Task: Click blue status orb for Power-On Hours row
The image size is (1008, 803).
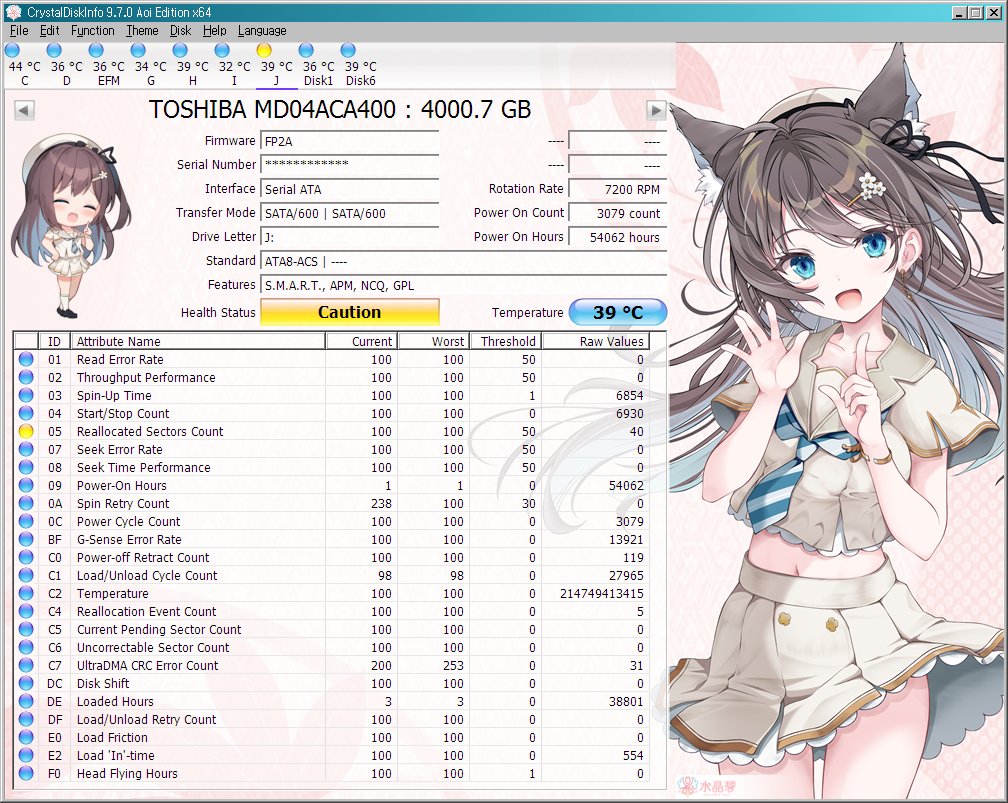Action: (26, 485)
